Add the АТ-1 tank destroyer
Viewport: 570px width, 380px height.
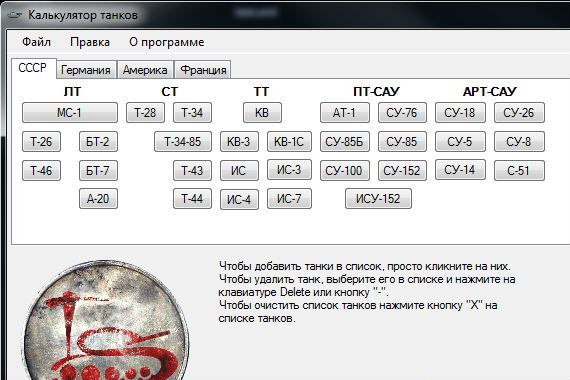[x=345, y=112]
